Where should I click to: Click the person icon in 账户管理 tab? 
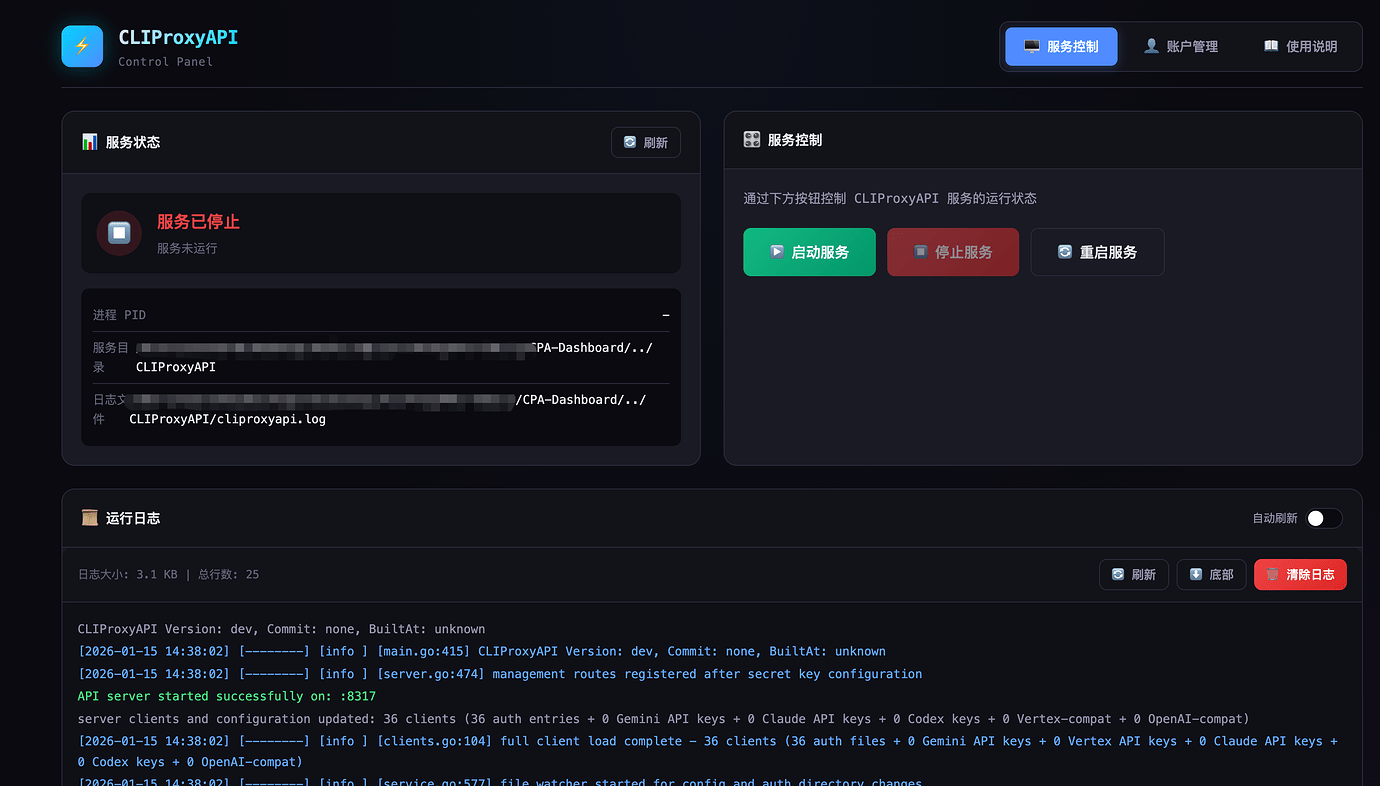pos(1151,46)
